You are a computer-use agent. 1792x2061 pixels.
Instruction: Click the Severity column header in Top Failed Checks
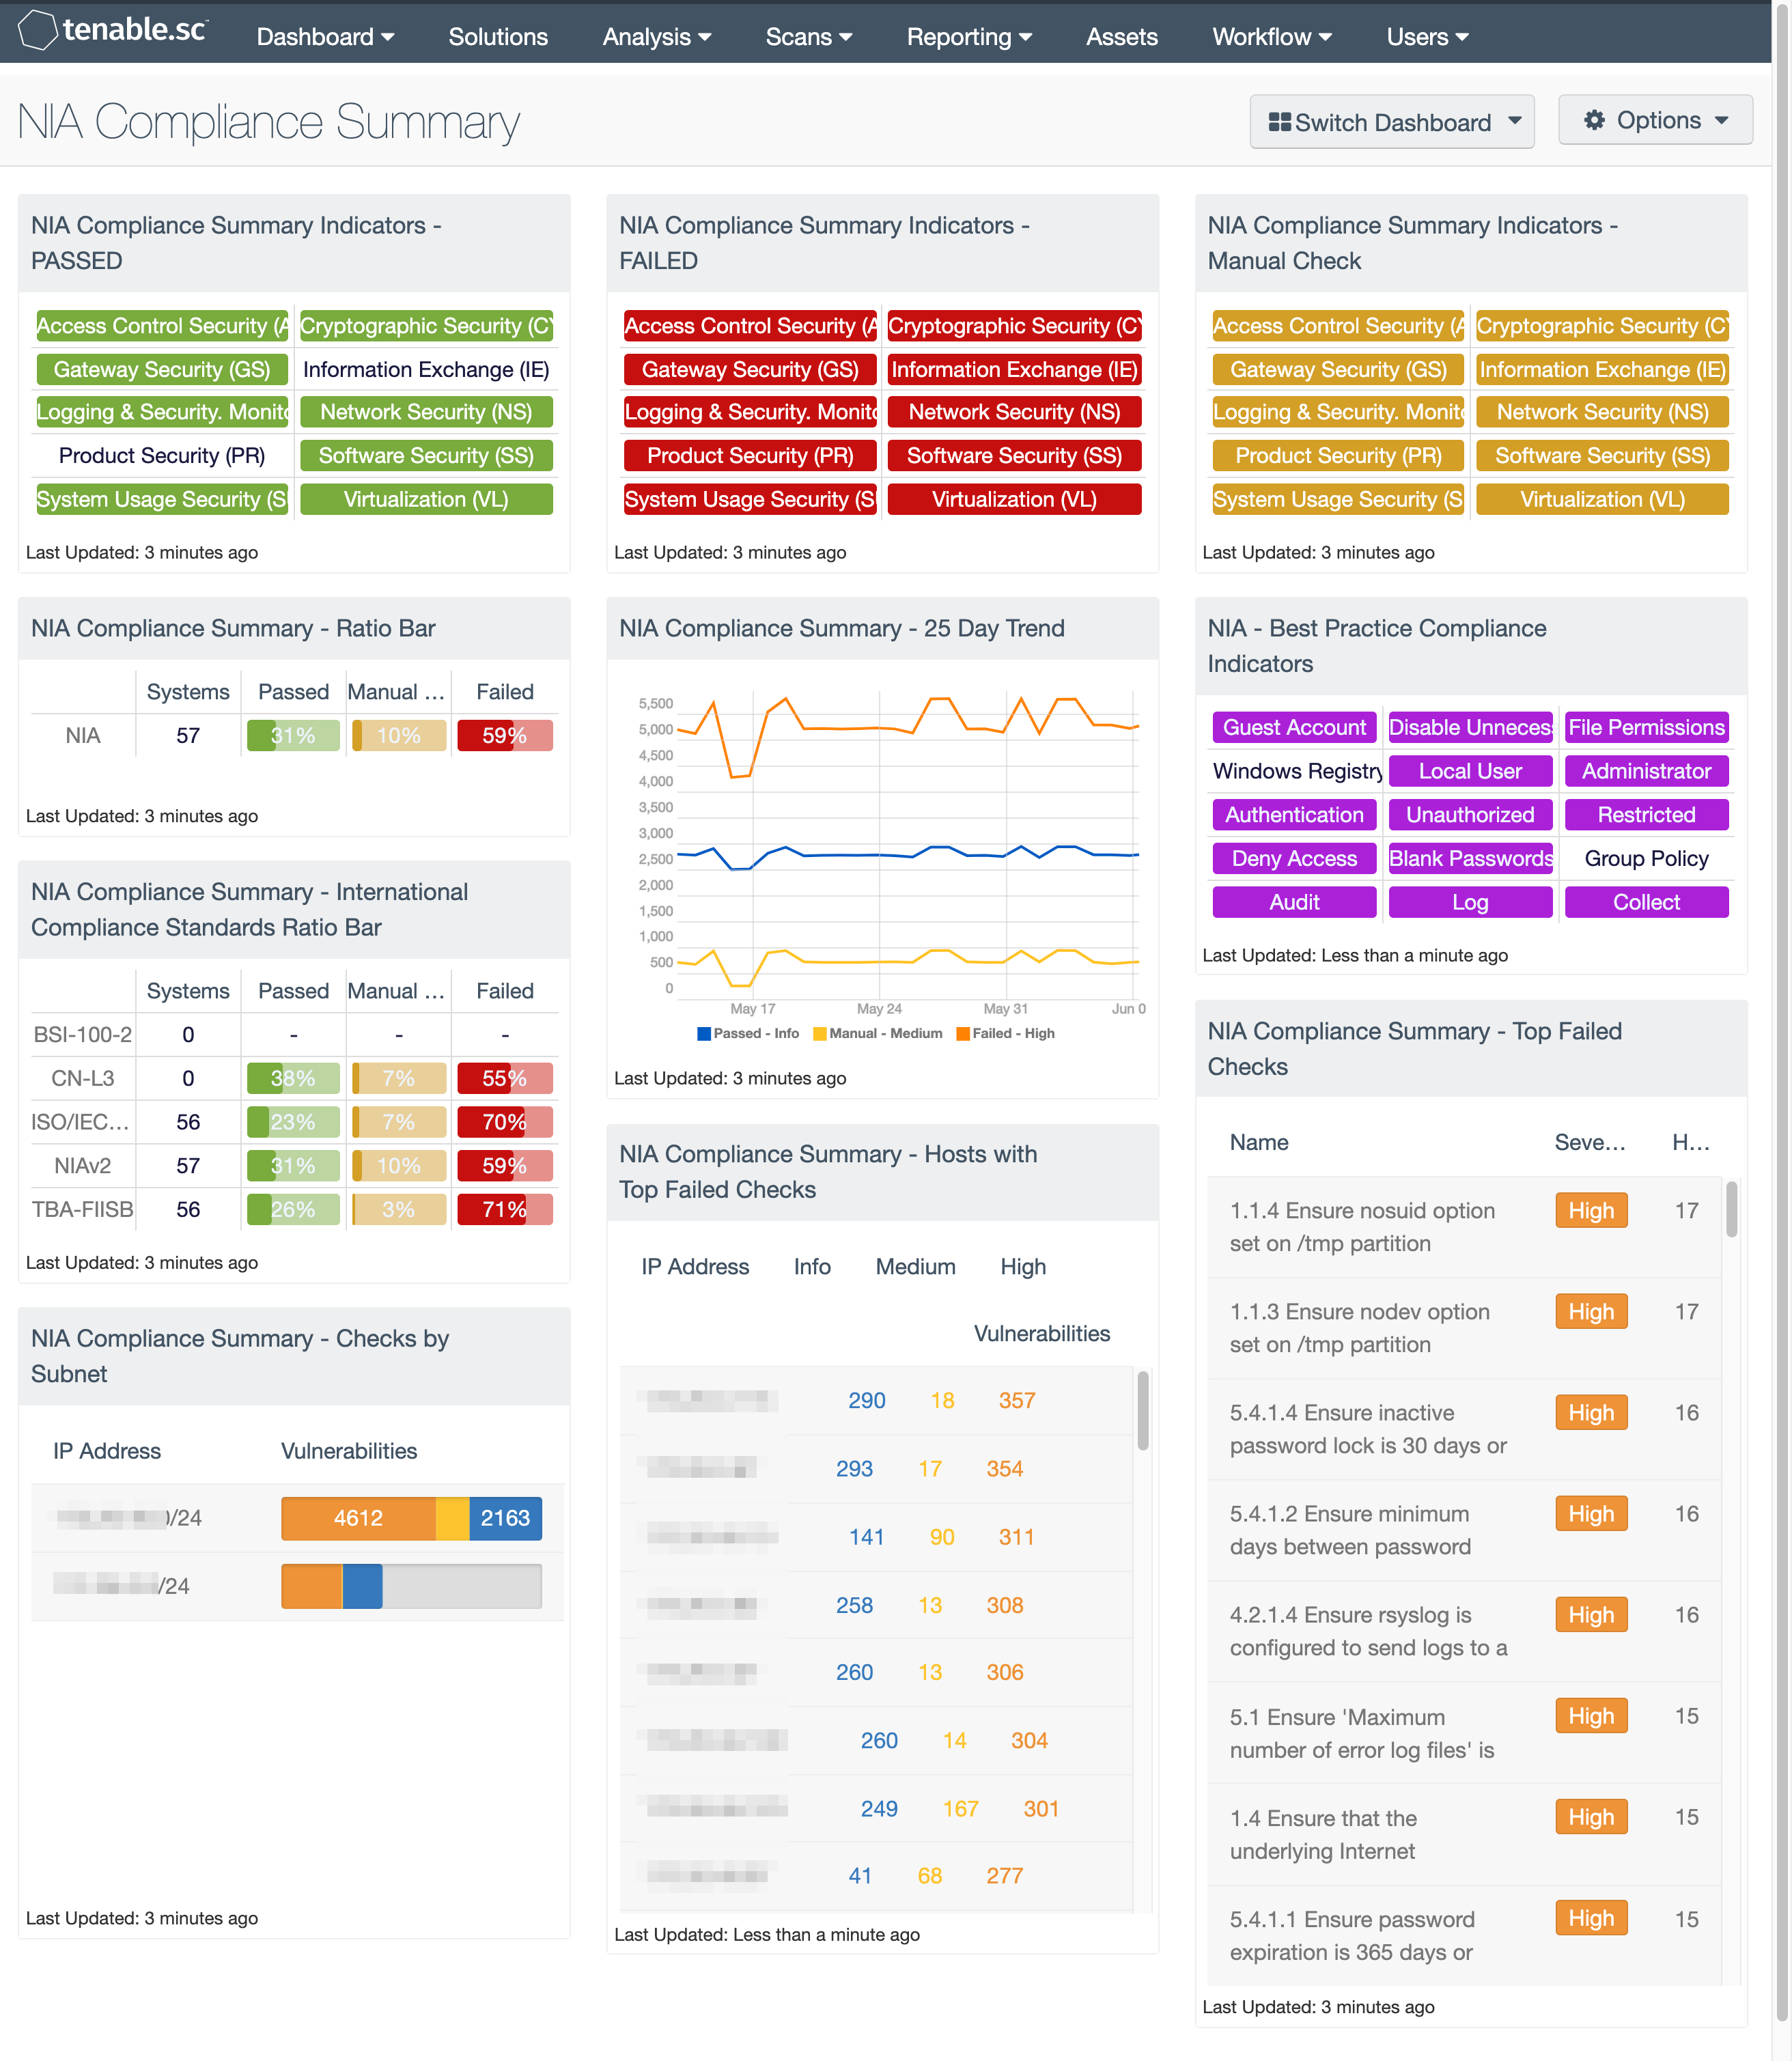coord(1589,1143)
